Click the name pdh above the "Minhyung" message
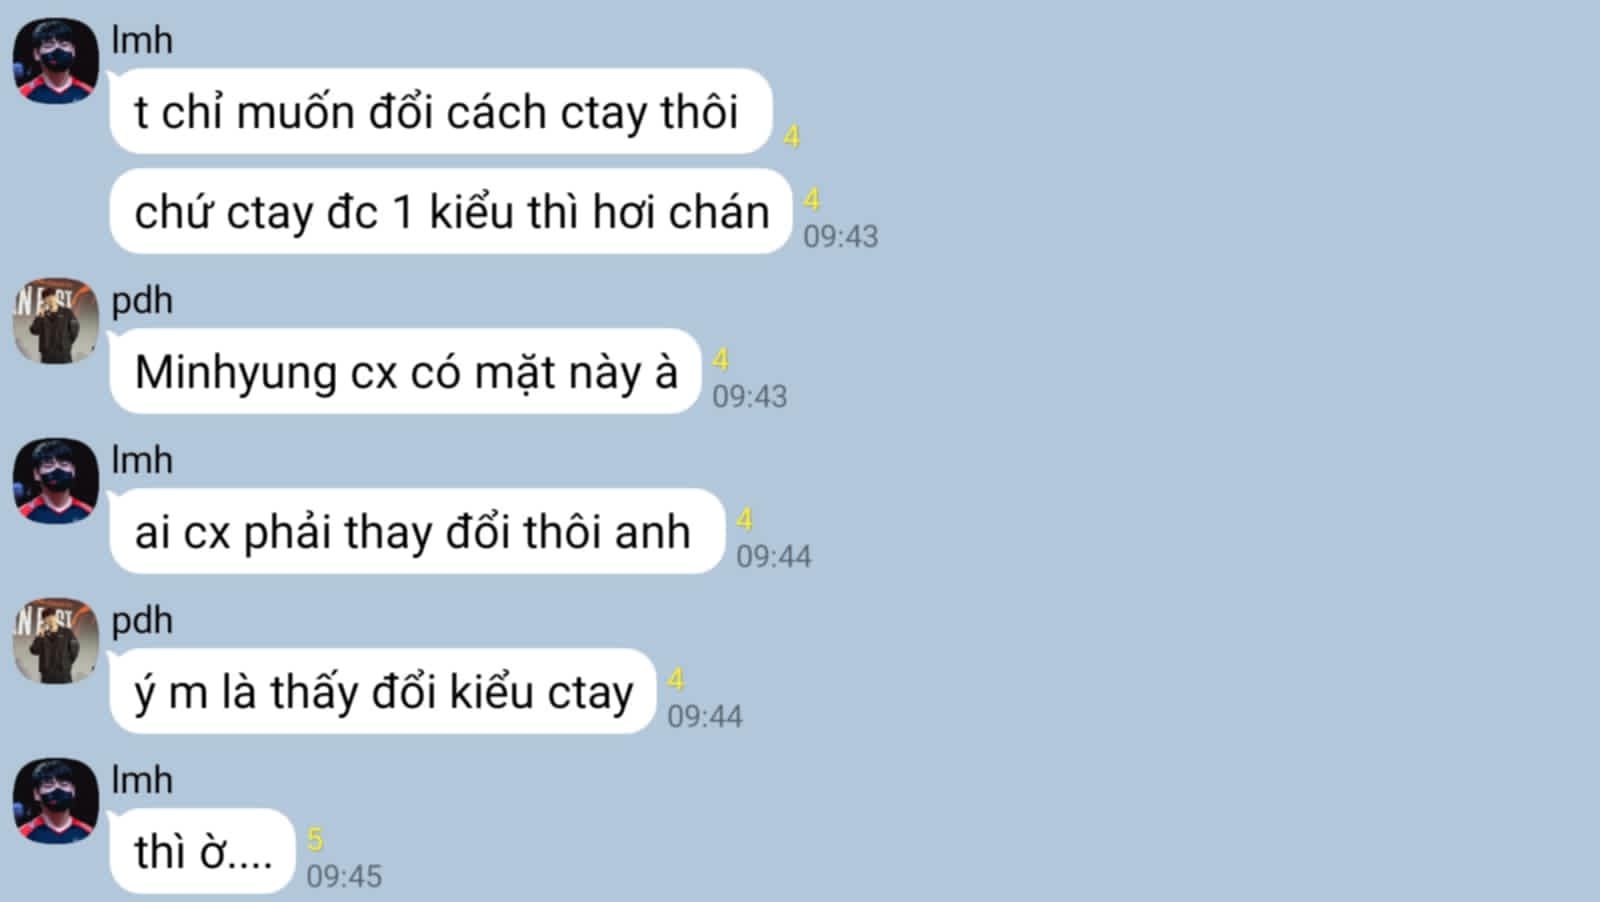The image size is (1600, 902). (x=142, y=301)
